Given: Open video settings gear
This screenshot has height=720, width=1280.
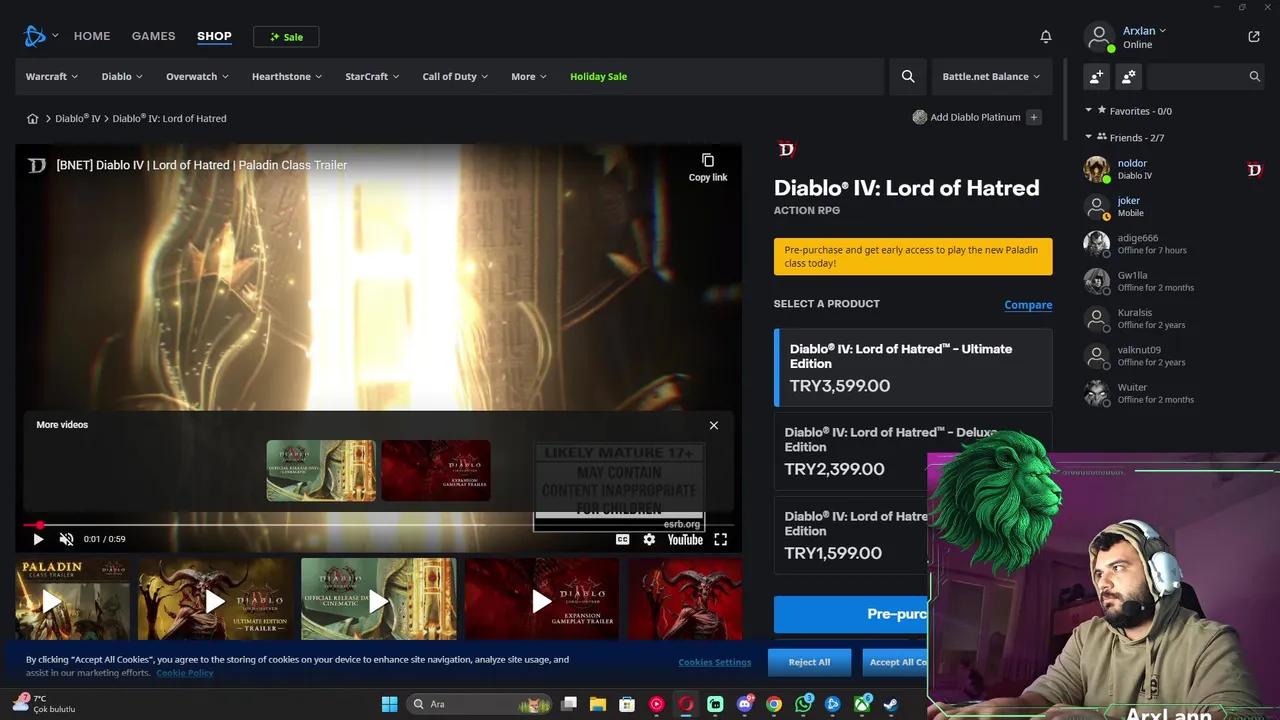Looking at the screenshot, I should pos(649,539).
